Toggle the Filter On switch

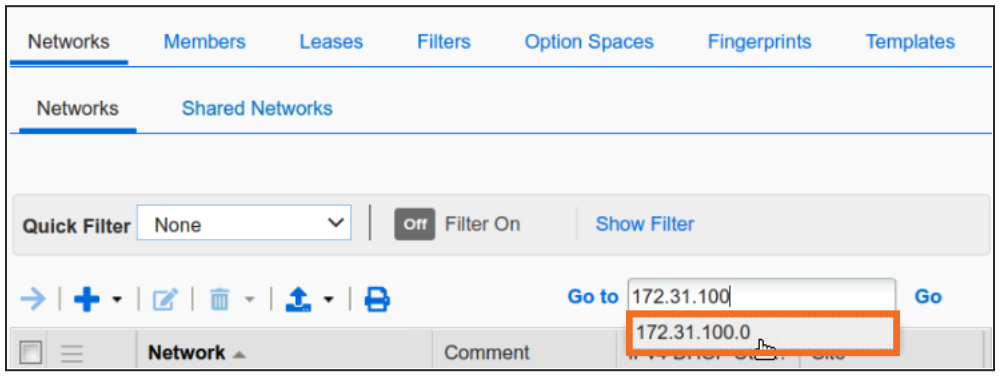(415, 224)
